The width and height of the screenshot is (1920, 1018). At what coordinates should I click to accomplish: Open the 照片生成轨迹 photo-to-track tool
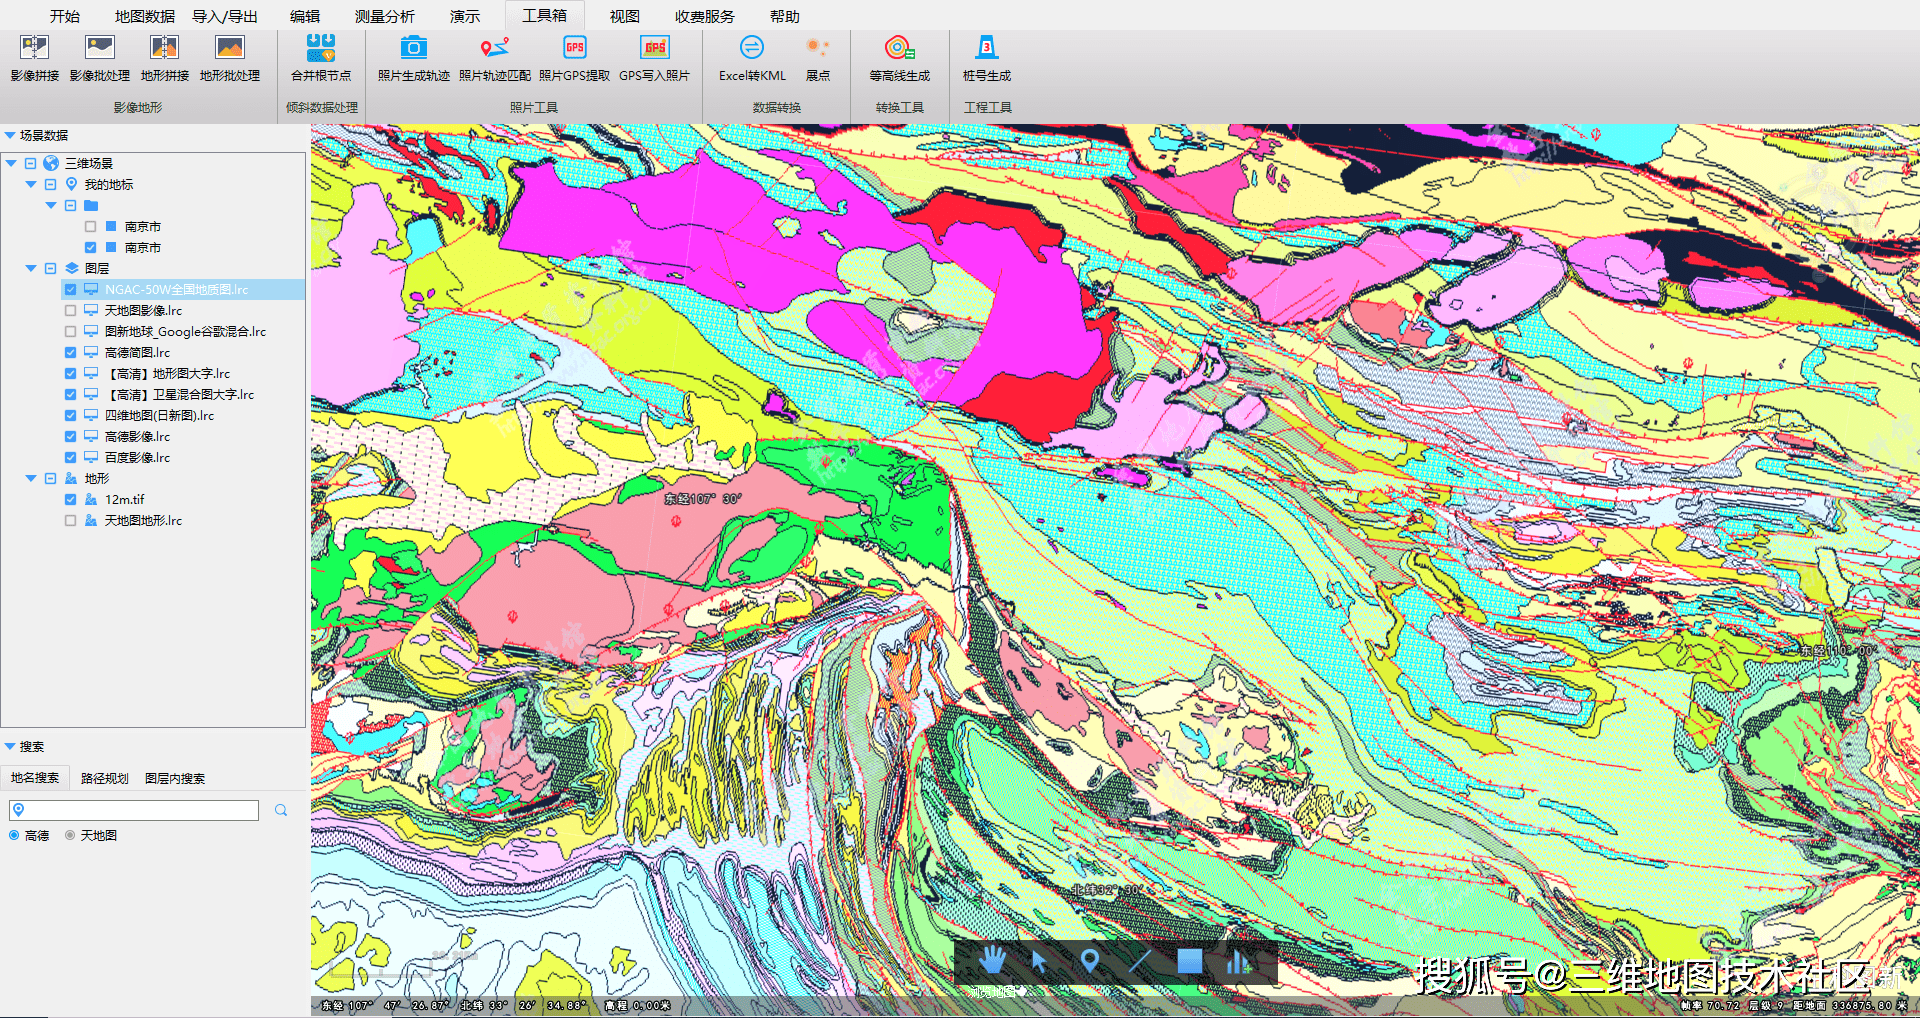(x=414, y=58)
